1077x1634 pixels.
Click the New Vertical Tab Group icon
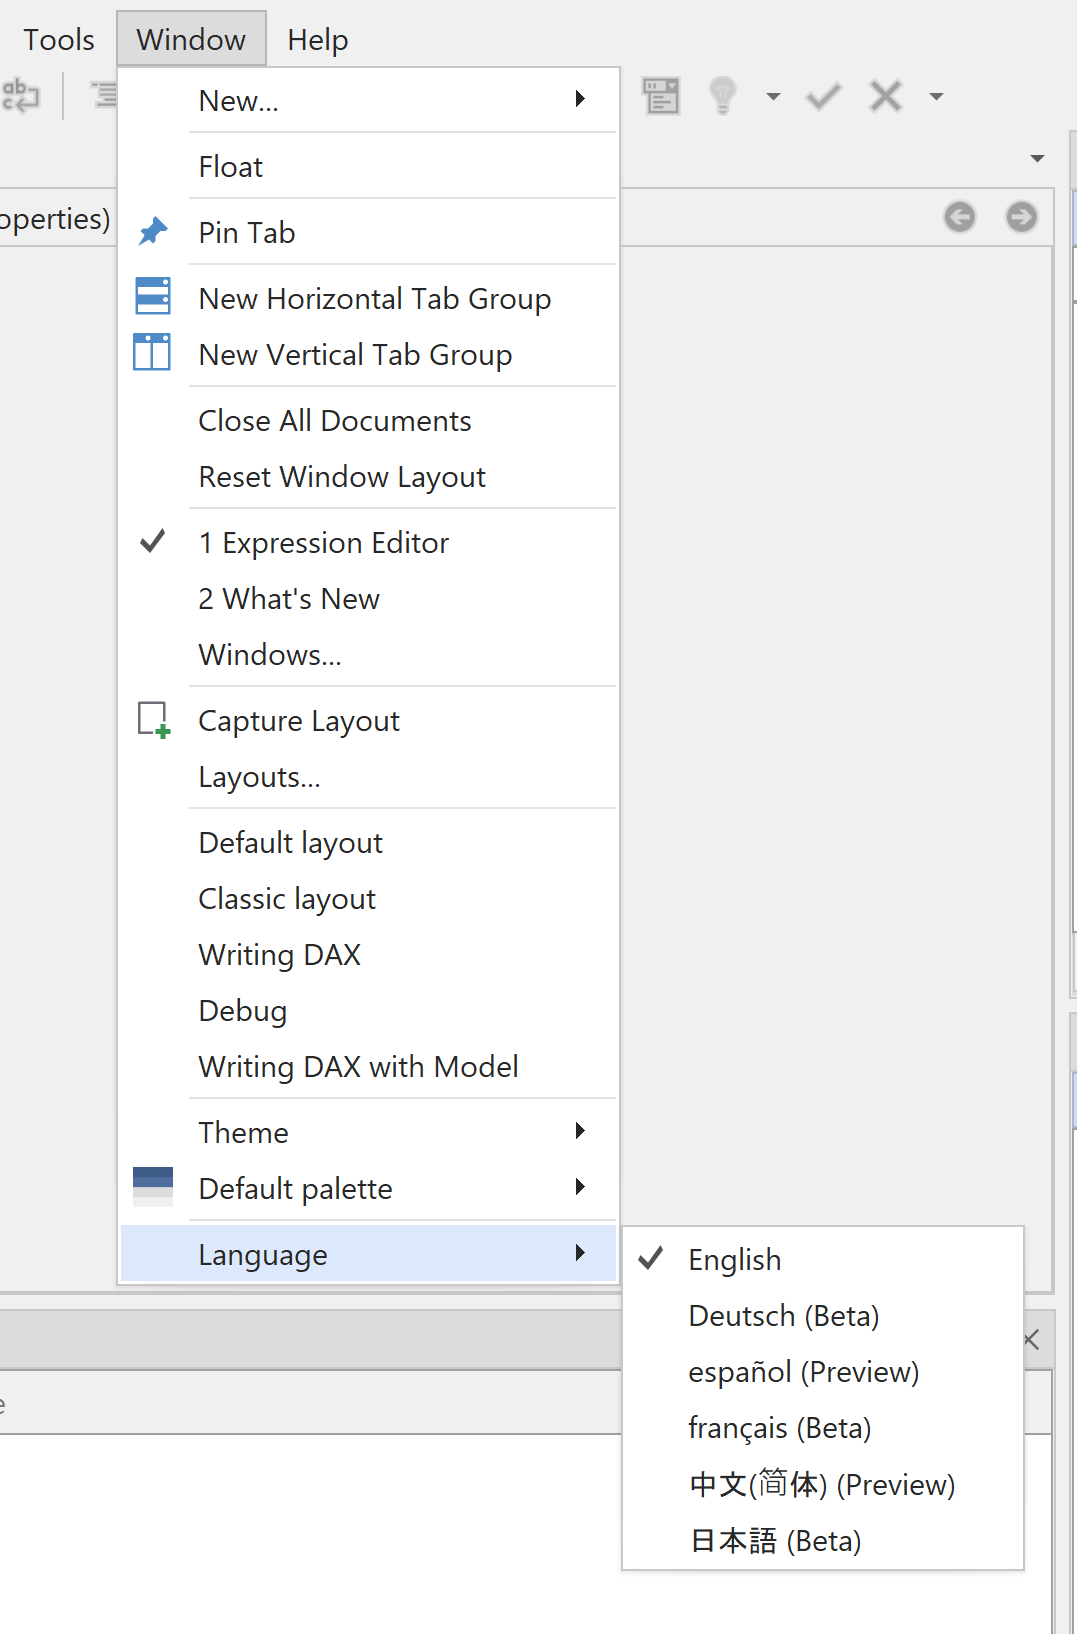coord(152,353)
